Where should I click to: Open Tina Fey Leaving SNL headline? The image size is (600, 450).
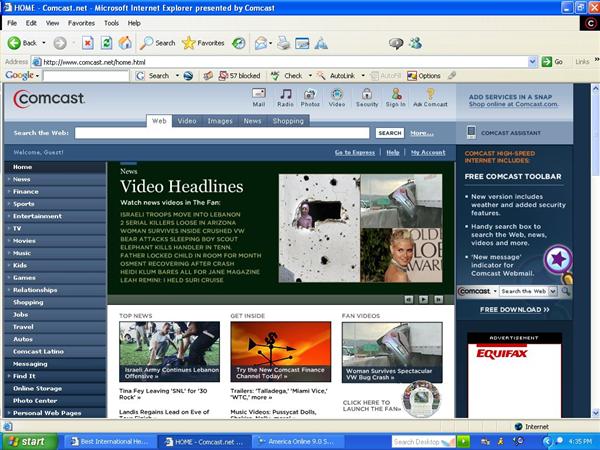163,394
